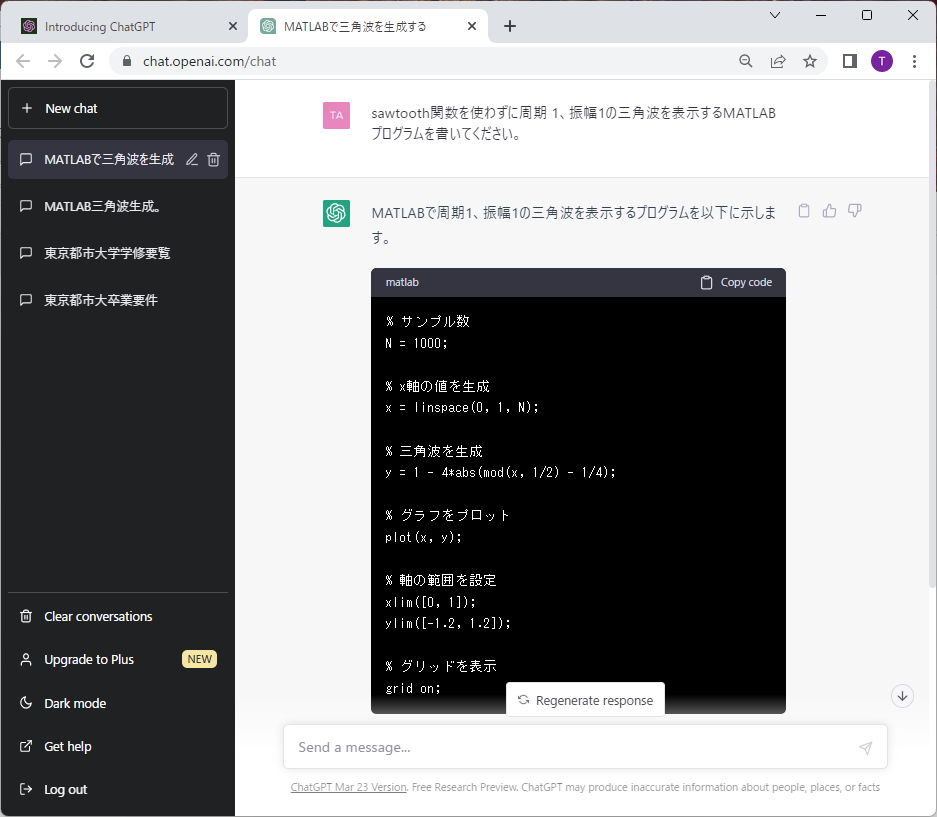
Task: Delete chat with the trash icon
Action: tap(213, 160)
